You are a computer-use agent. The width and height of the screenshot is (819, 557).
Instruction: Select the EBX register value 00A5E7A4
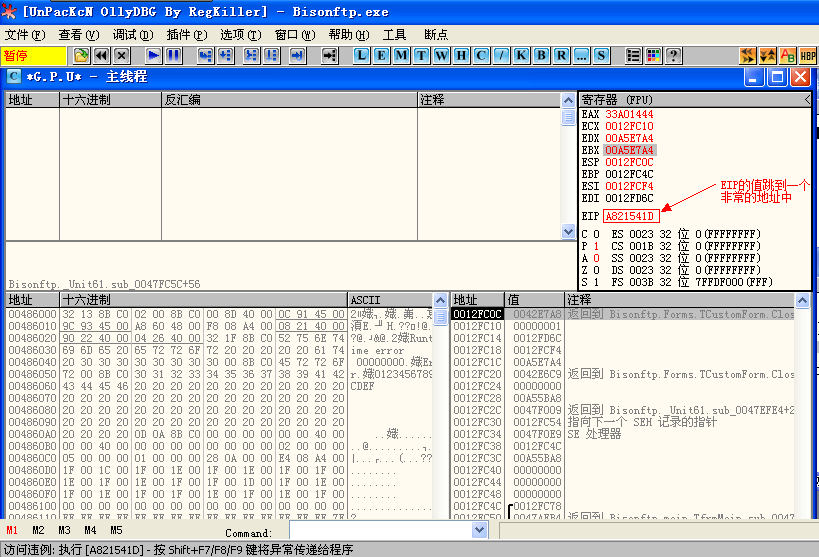[629, 150]
